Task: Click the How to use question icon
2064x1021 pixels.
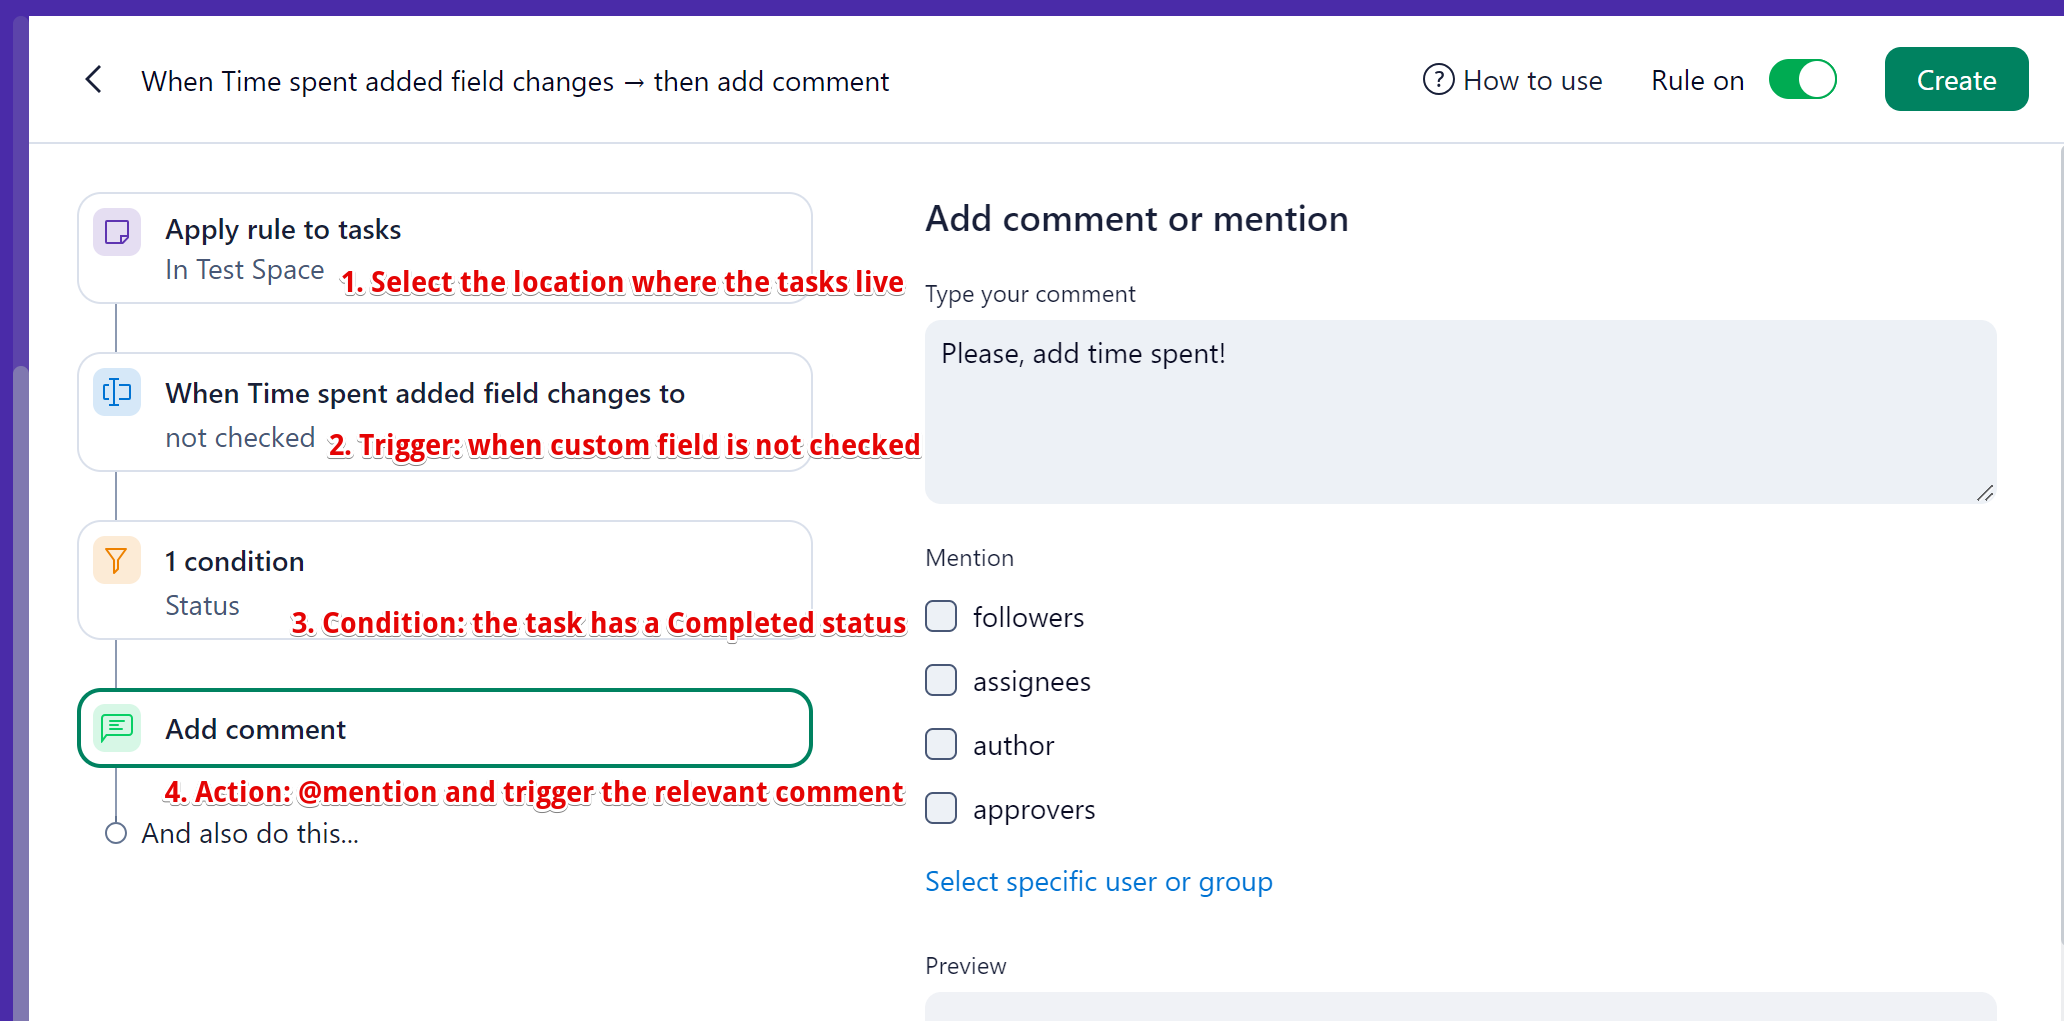Action: point(1438,80)
